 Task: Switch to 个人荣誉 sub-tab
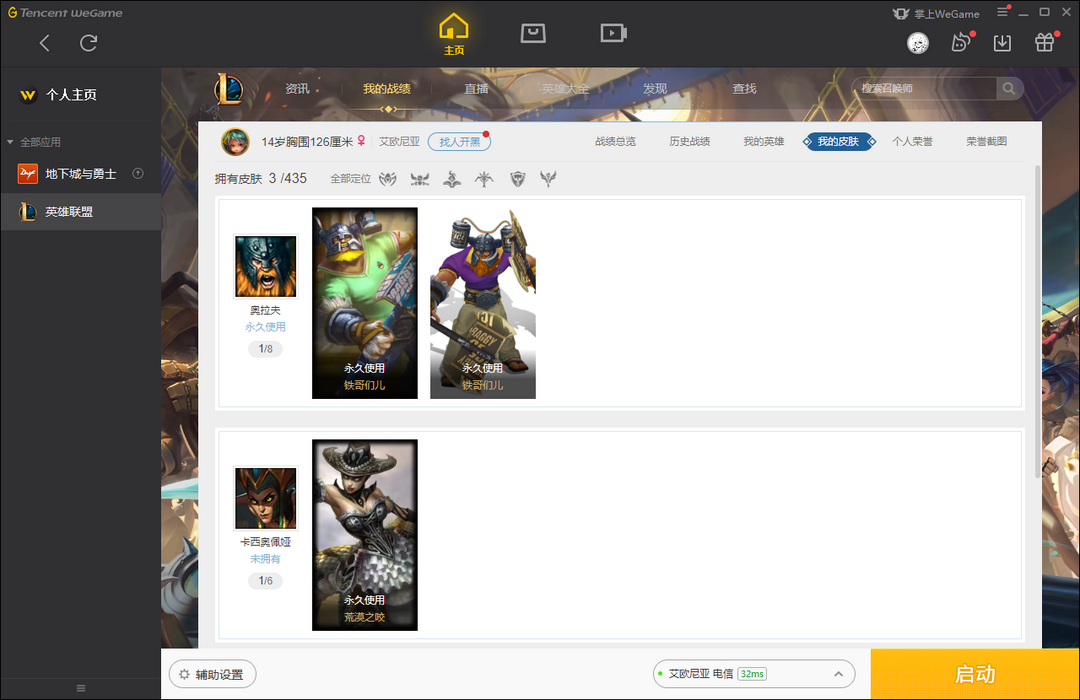(x=913, y=141)
